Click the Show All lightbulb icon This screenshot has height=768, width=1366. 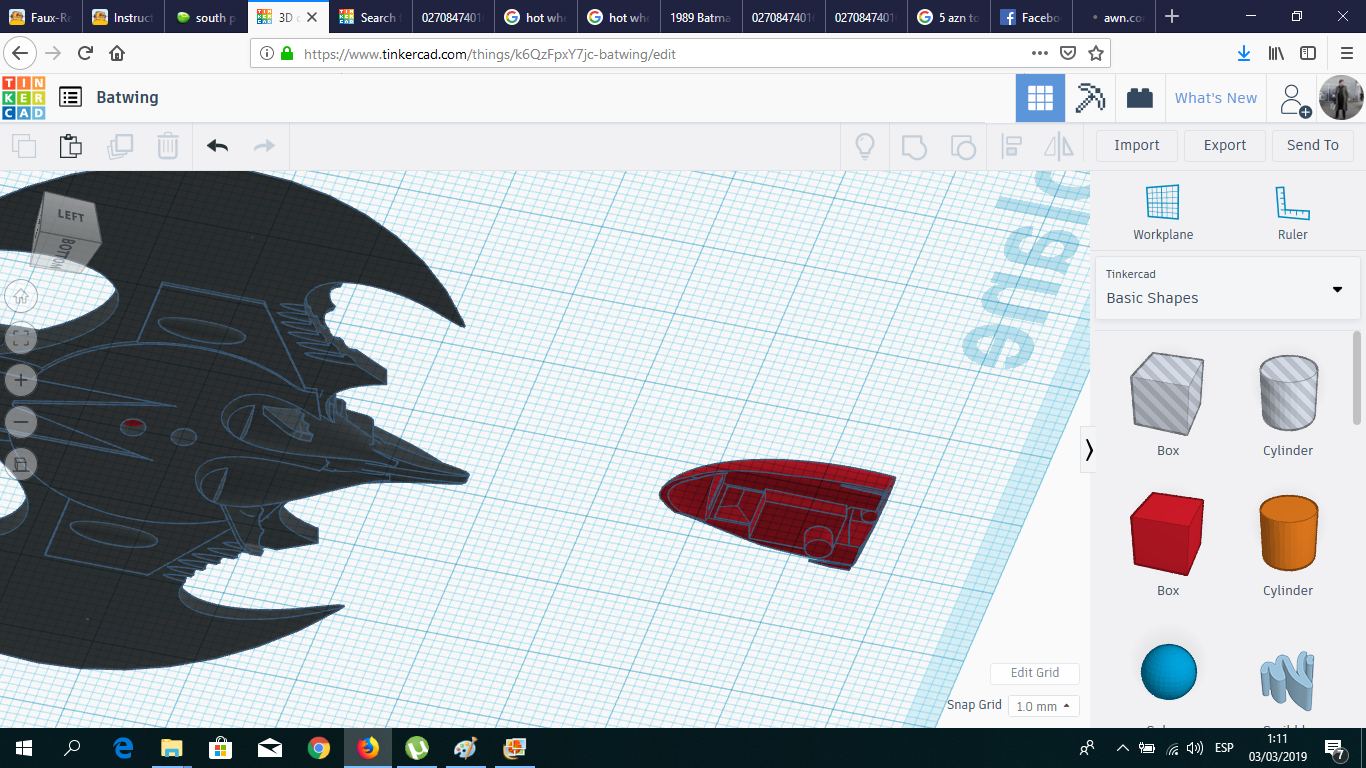pyautogui.click(x=865, y=146)
